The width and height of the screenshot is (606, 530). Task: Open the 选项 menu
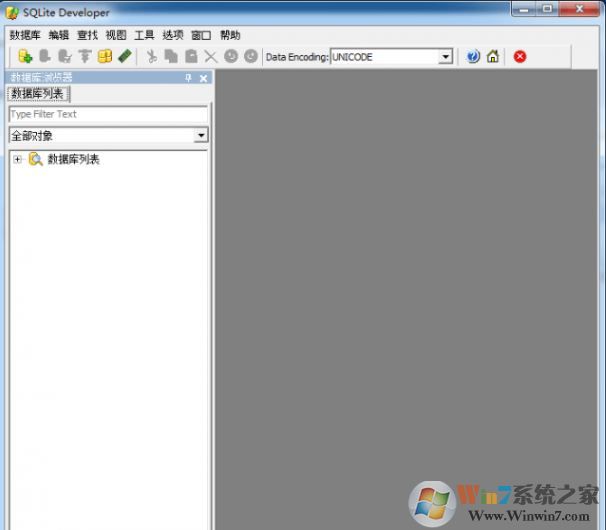coord(173,35)
